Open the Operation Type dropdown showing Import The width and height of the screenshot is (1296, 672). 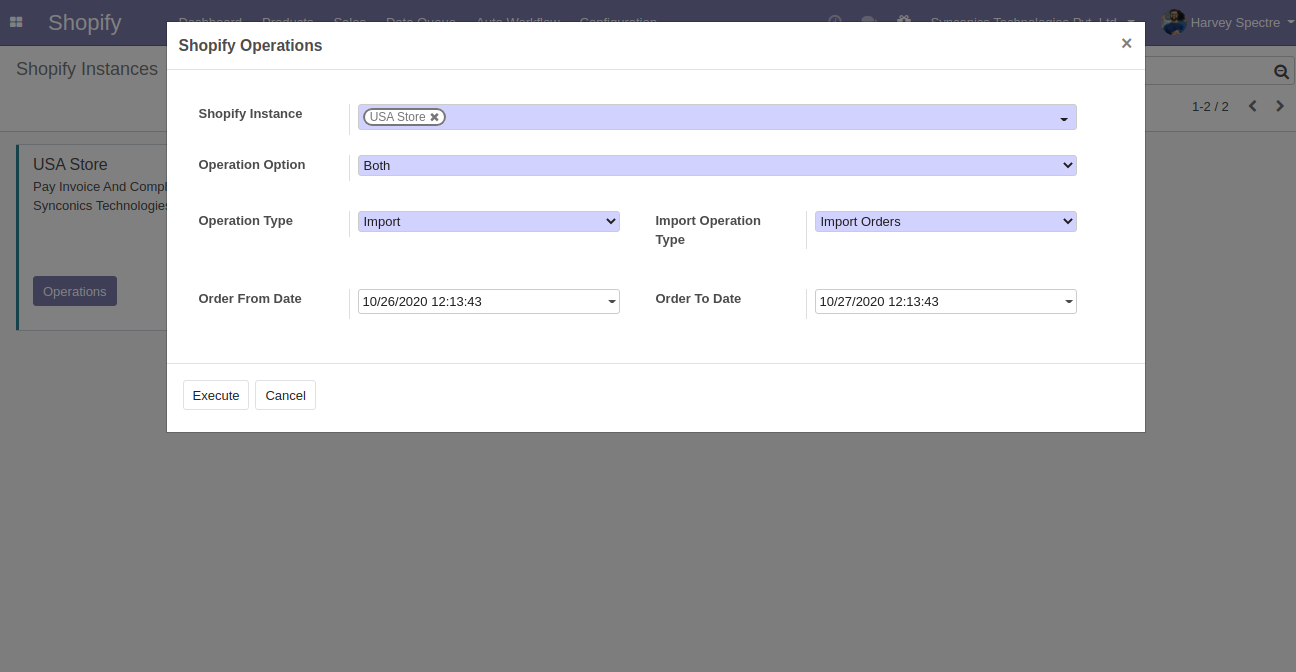click(488, 222)
